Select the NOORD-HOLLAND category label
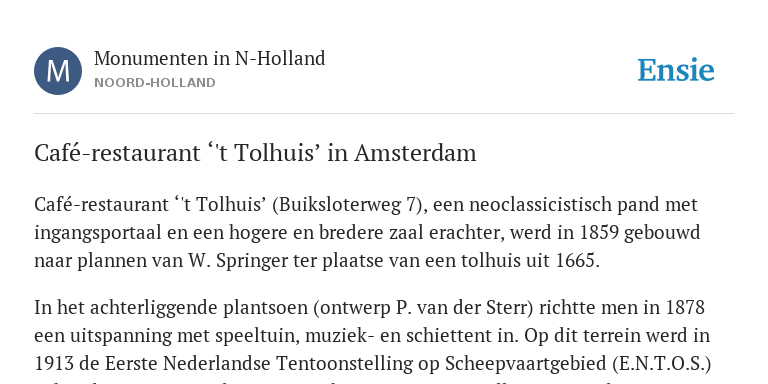 [x=155, y=83]
